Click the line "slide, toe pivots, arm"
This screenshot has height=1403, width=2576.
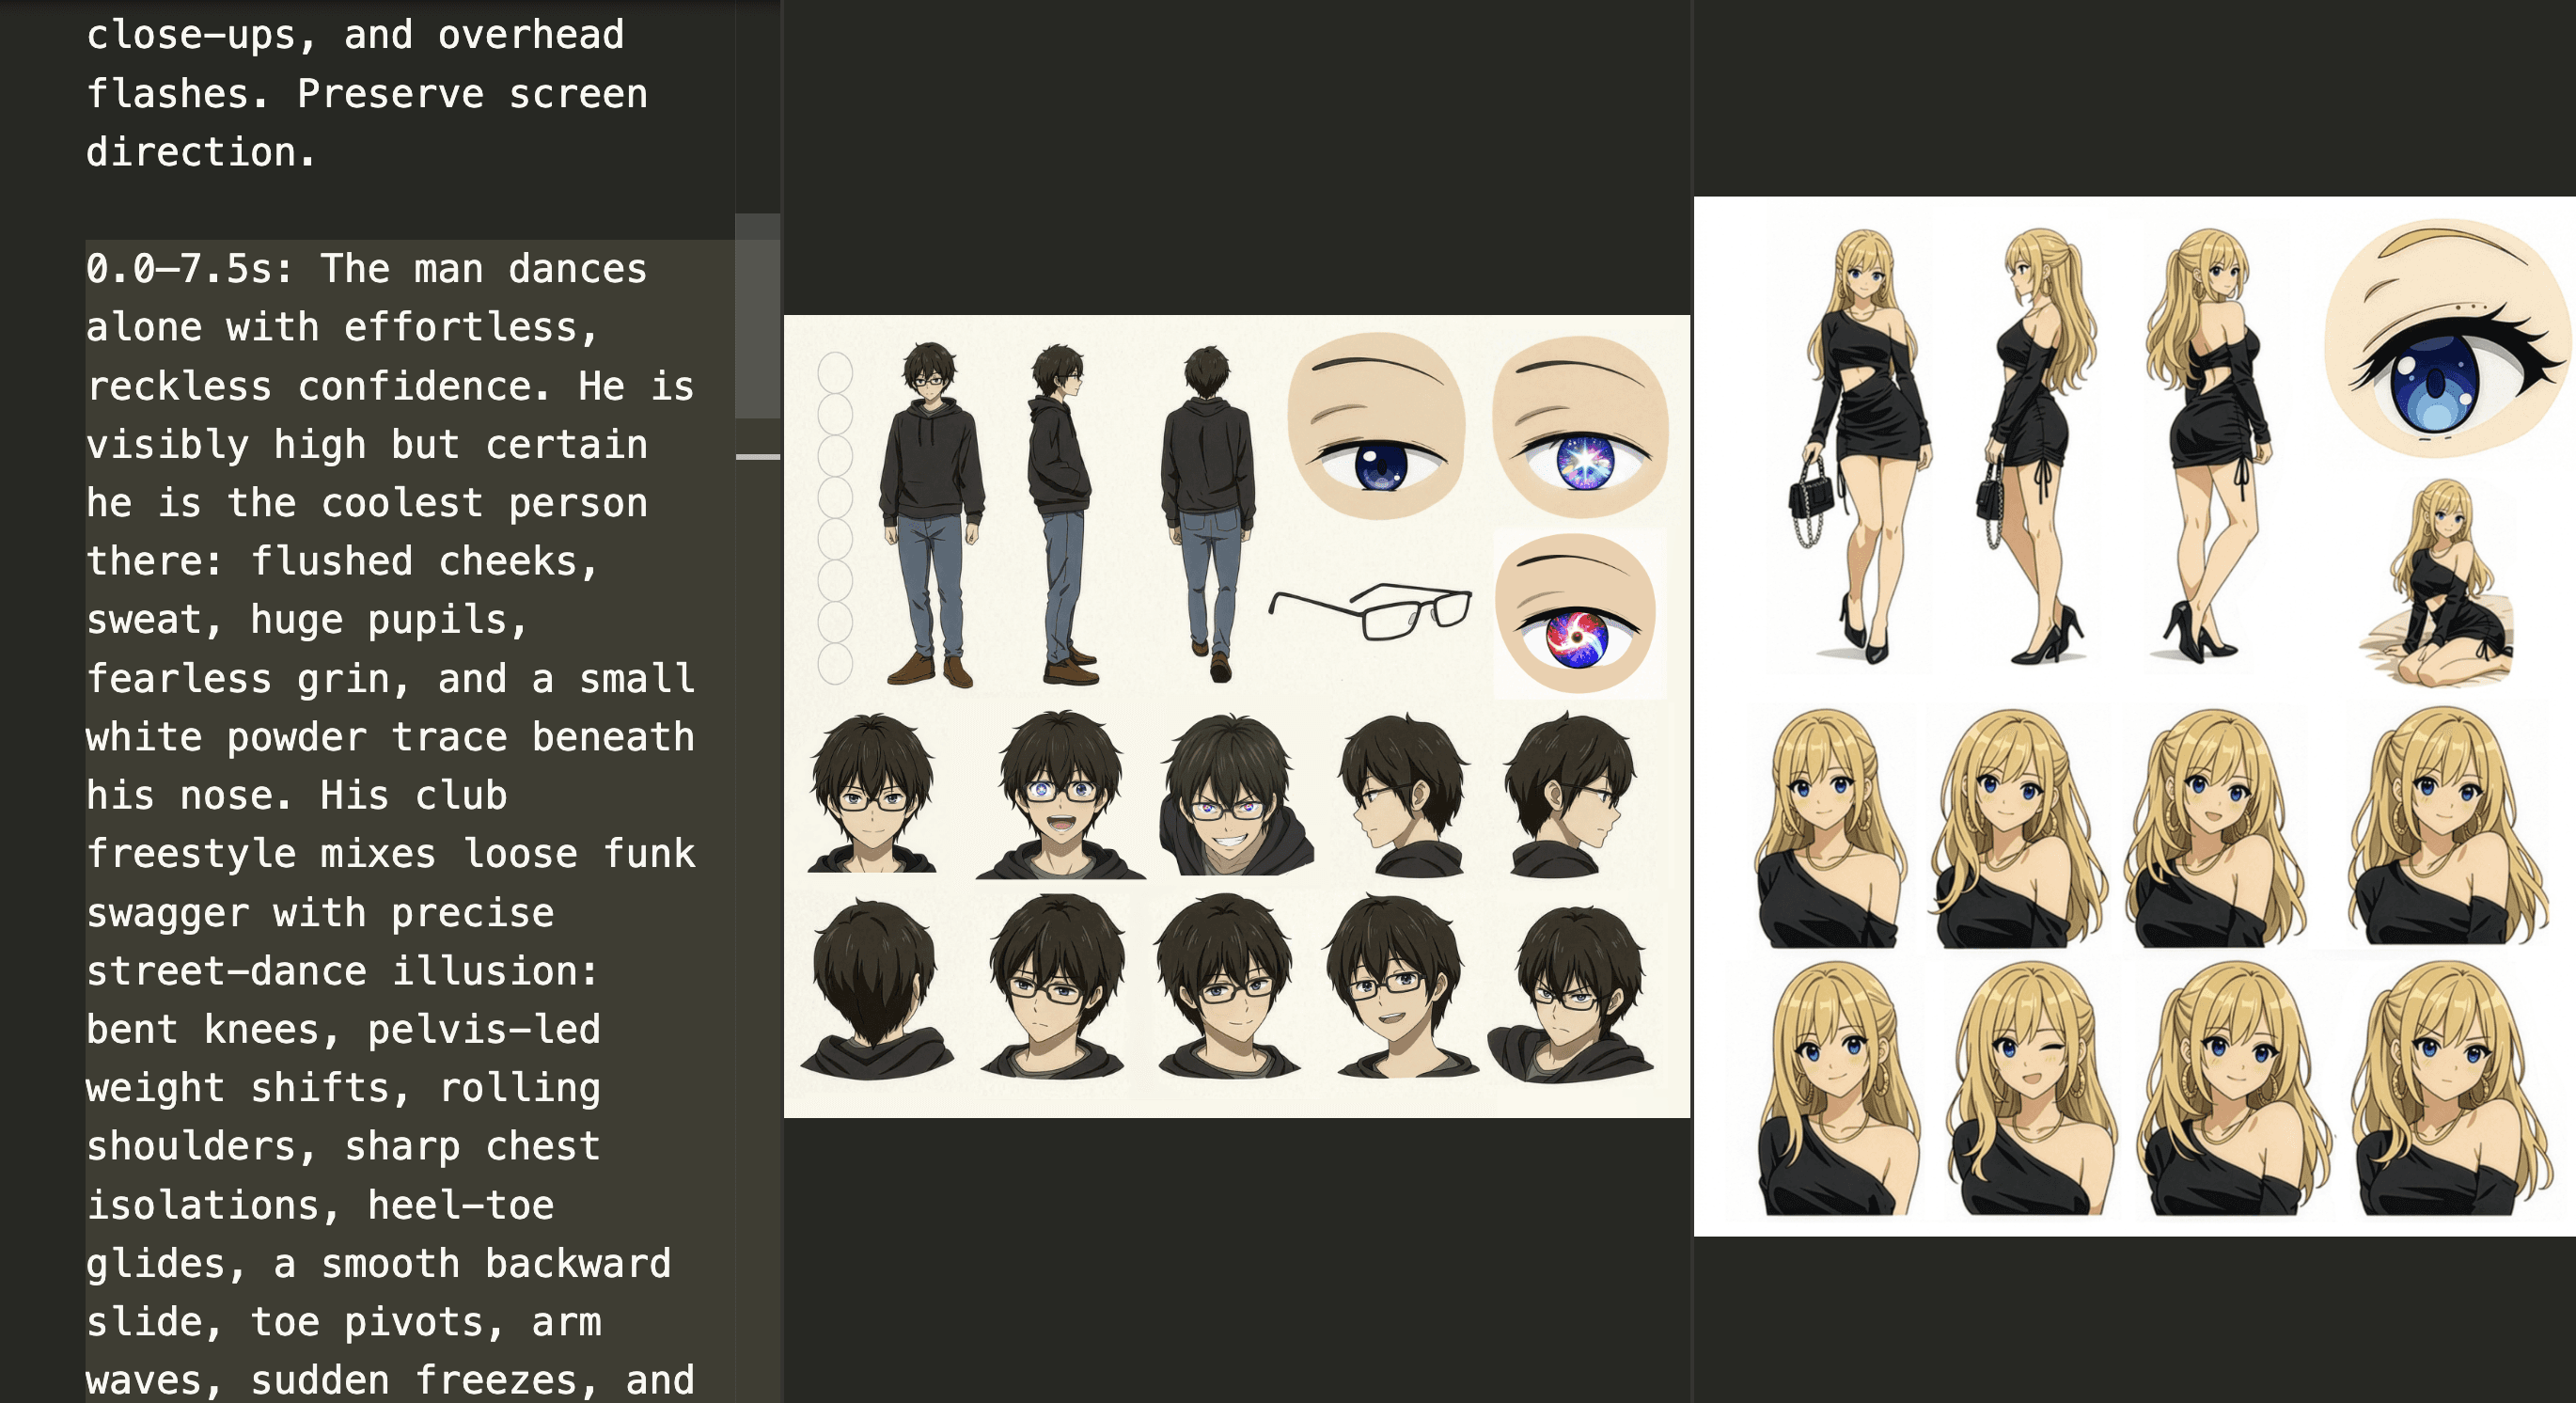(343, 1322)
